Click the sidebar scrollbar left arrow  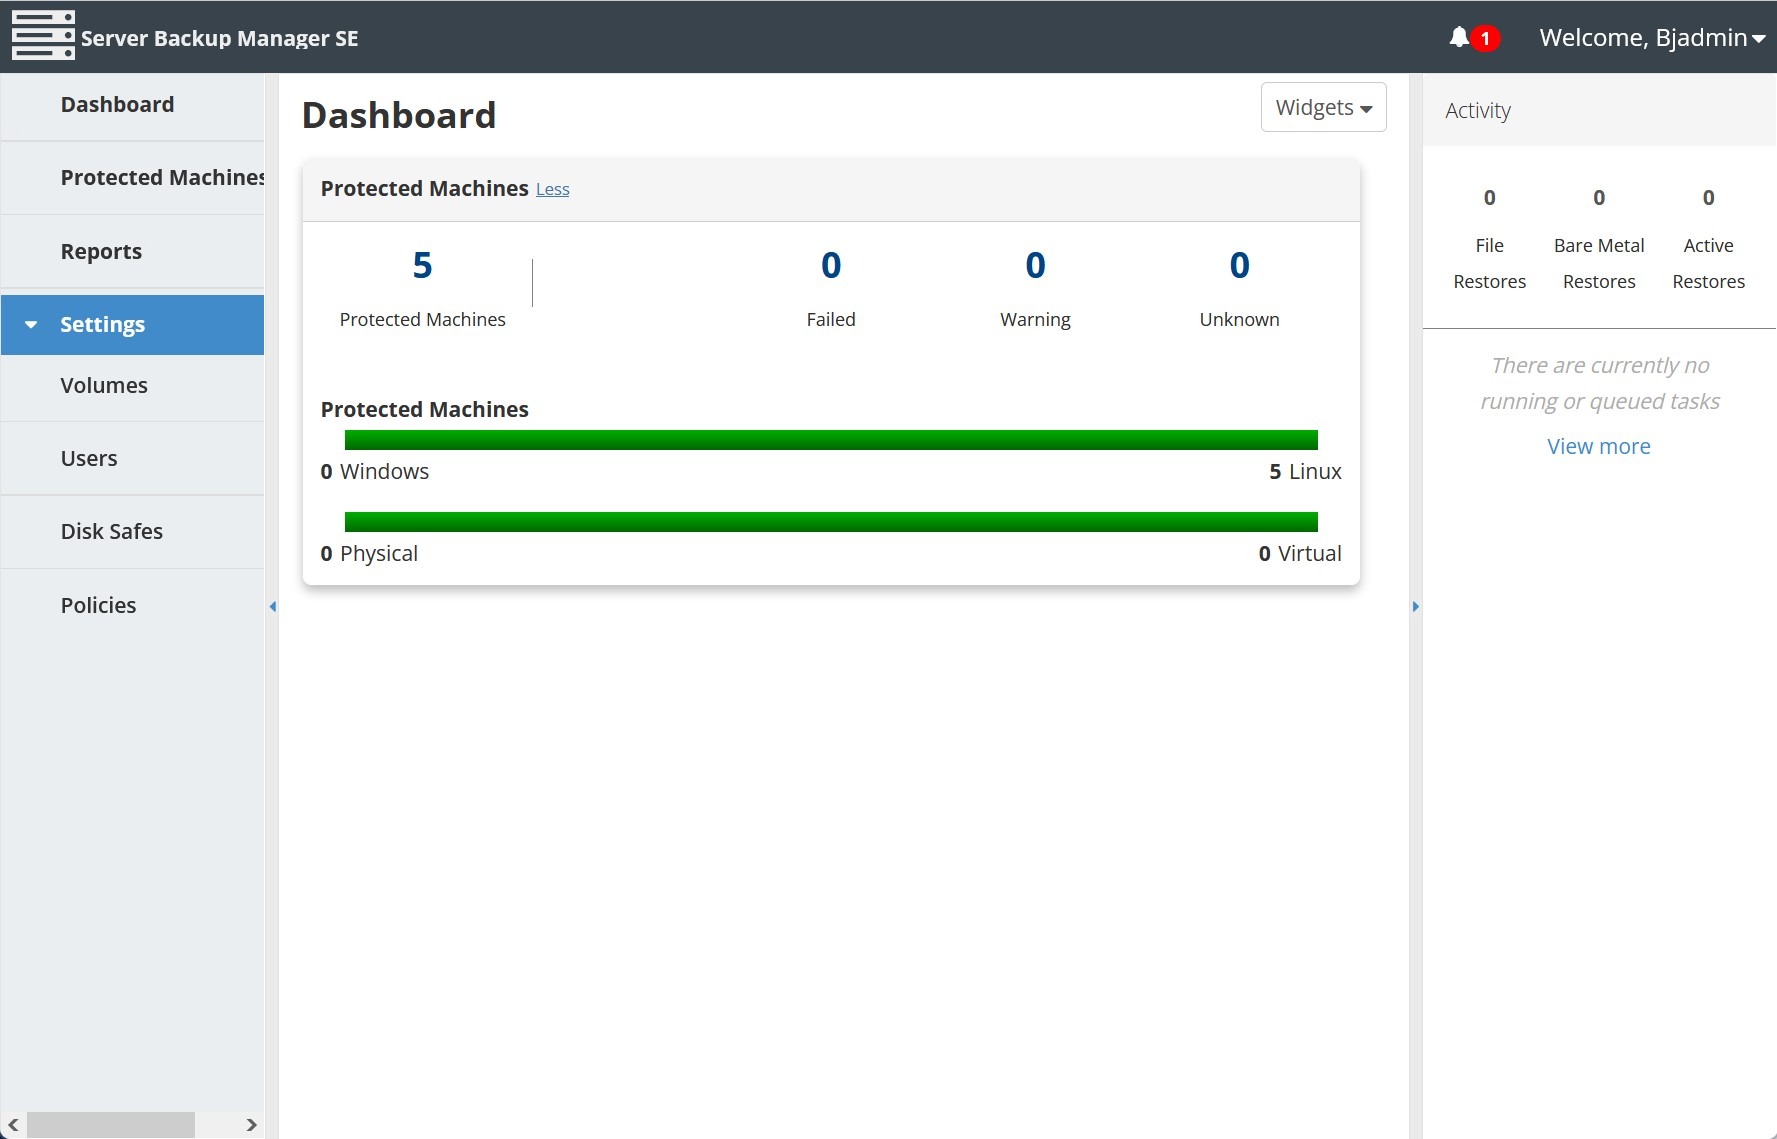tap(13, 1125)
